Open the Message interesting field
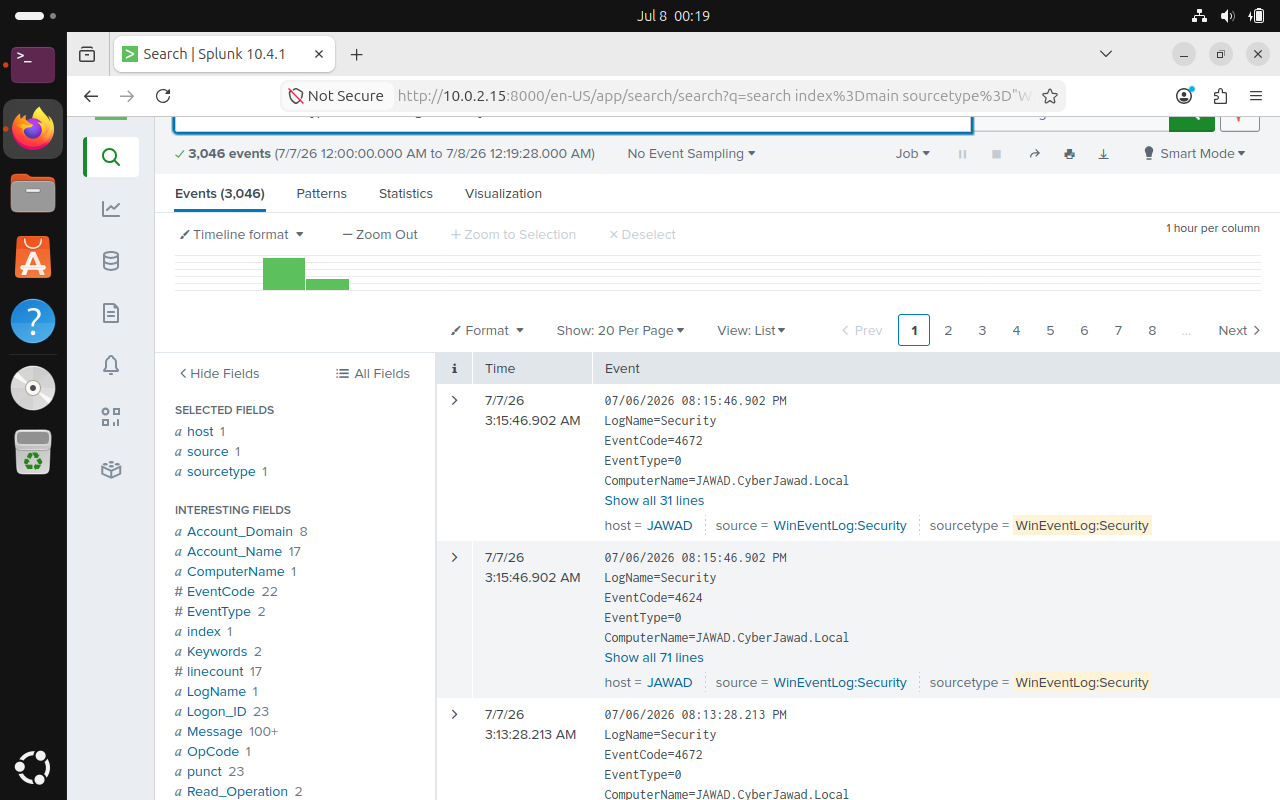 (x=214, y=731)
